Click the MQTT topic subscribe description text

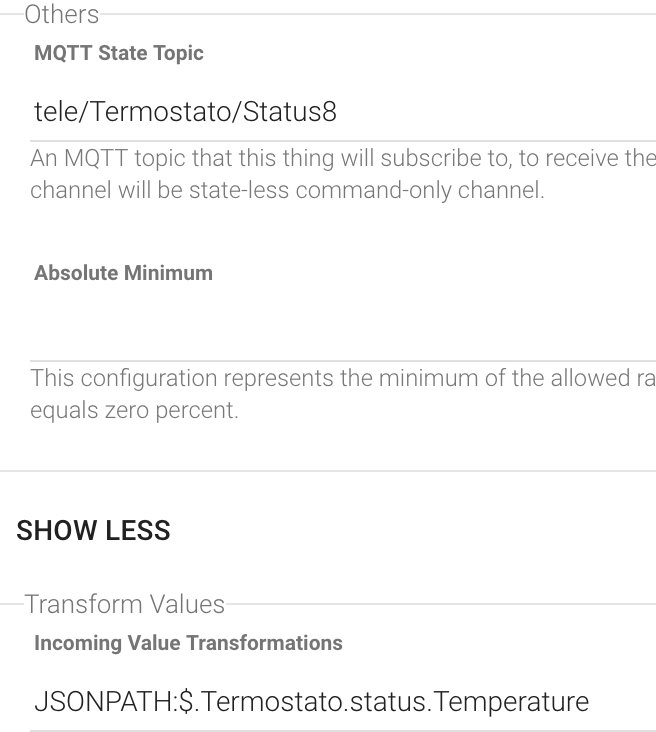click(343, 174)
